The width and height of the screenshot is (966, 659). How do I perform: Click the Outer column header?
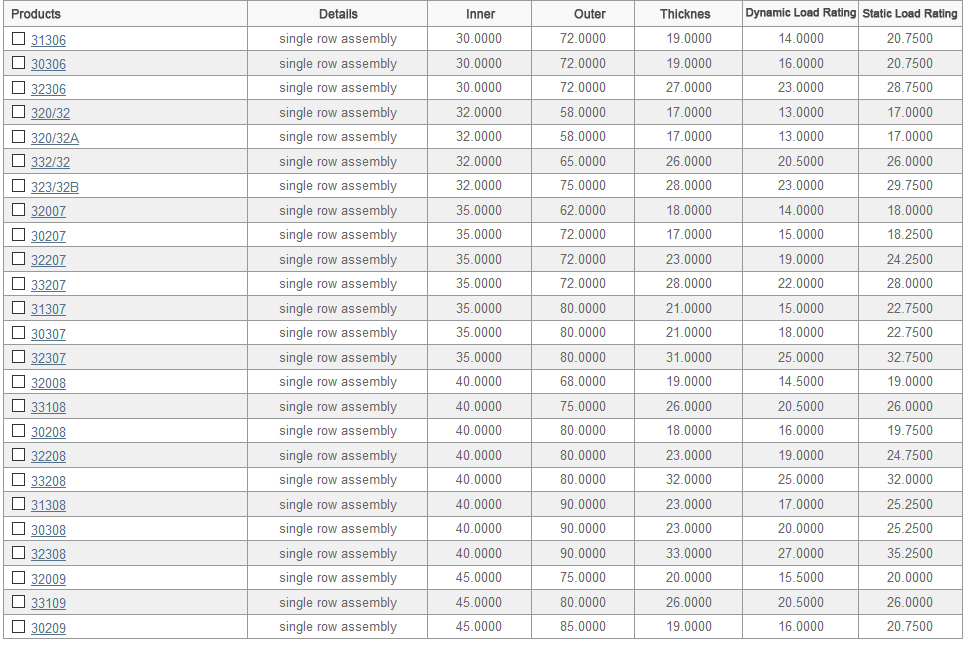[589, 14]
